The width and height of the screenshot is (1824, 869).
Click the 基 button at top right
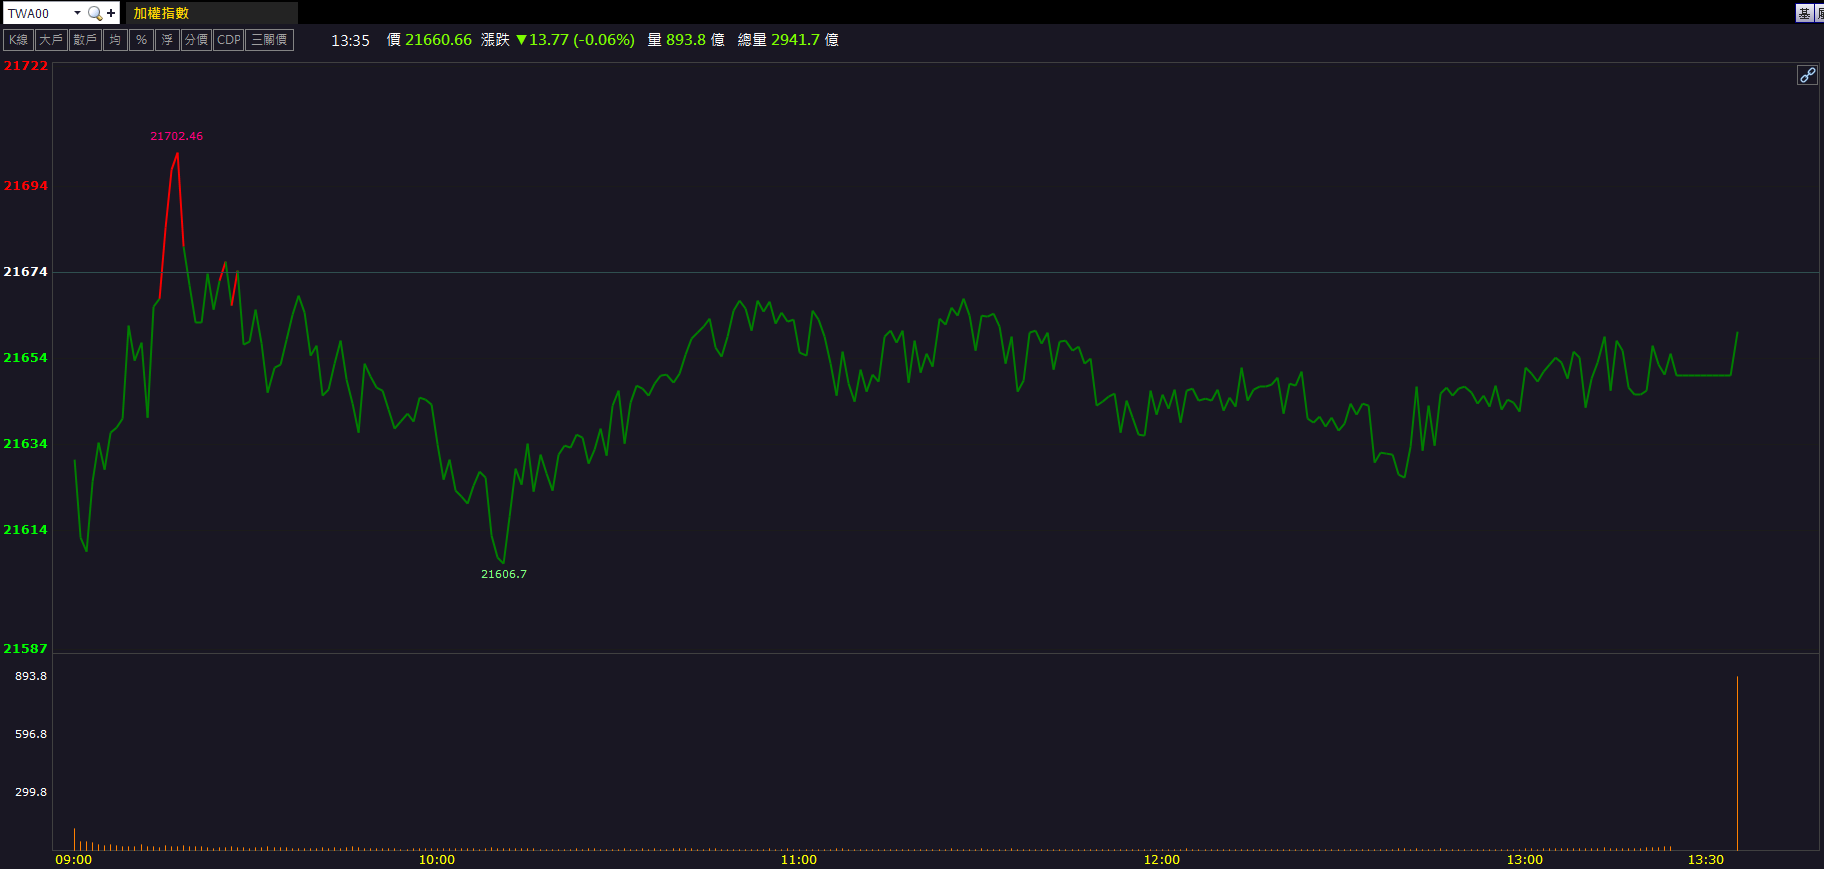1804,13
